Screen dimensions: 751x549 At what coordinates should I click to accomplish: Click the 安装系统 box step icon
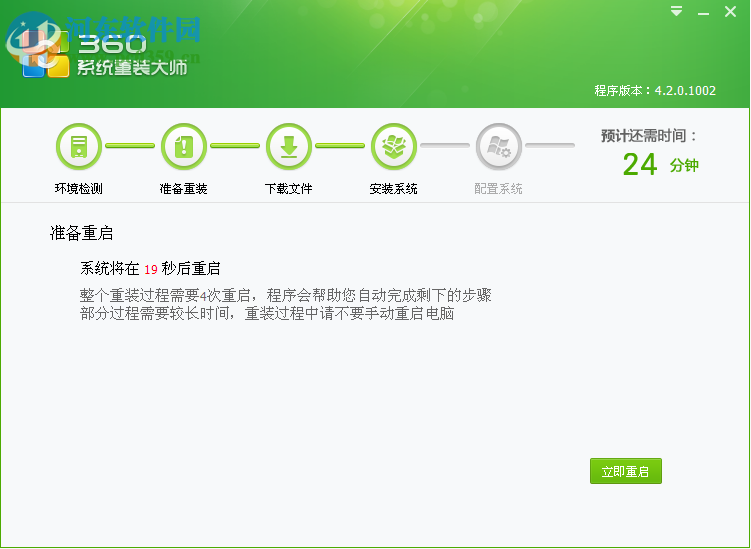pos(394,147)
